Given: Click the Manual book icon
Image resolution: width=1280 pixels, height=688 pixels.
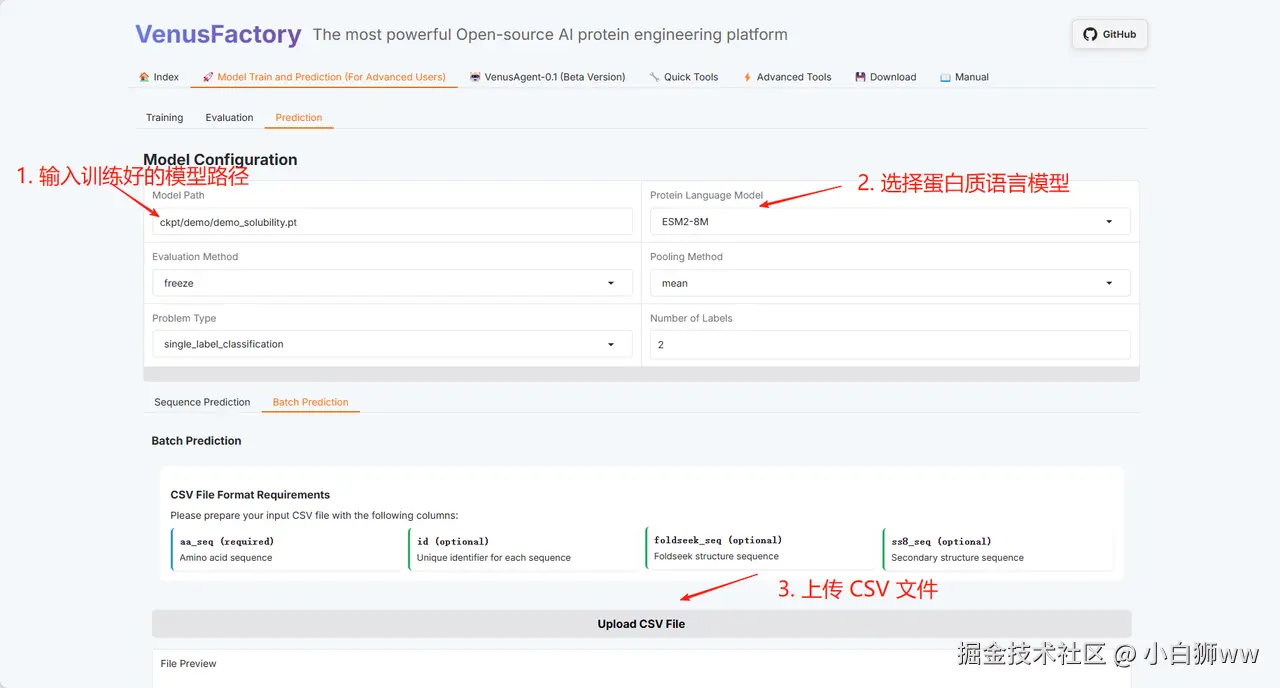Looking at the screenshot, I should click(945, 77).
